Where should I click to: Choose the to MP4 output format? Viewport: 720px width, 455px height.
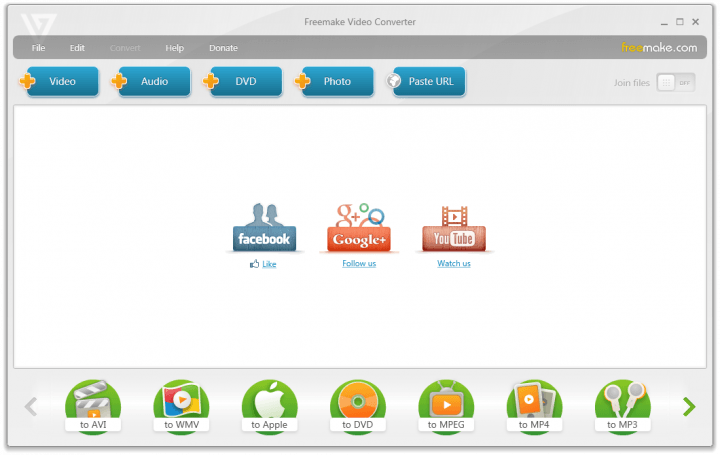534,406
